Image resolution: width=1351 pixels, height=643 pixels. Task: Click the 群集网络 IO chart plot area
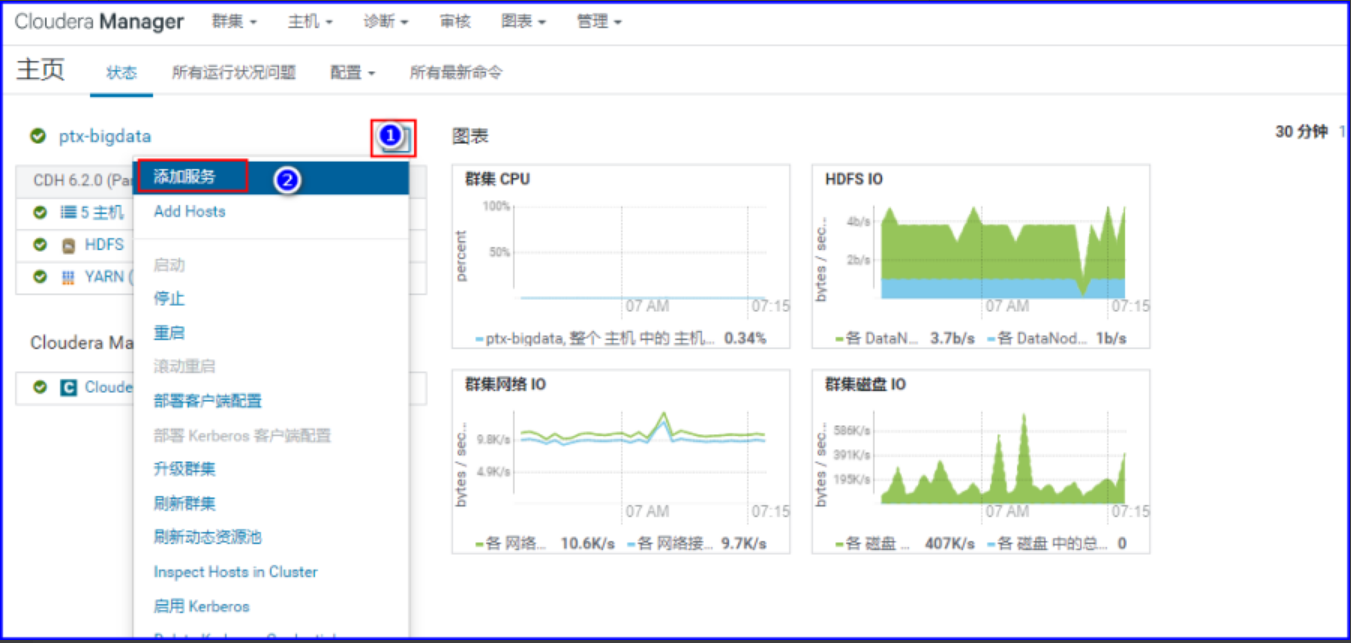click(641, 456)
